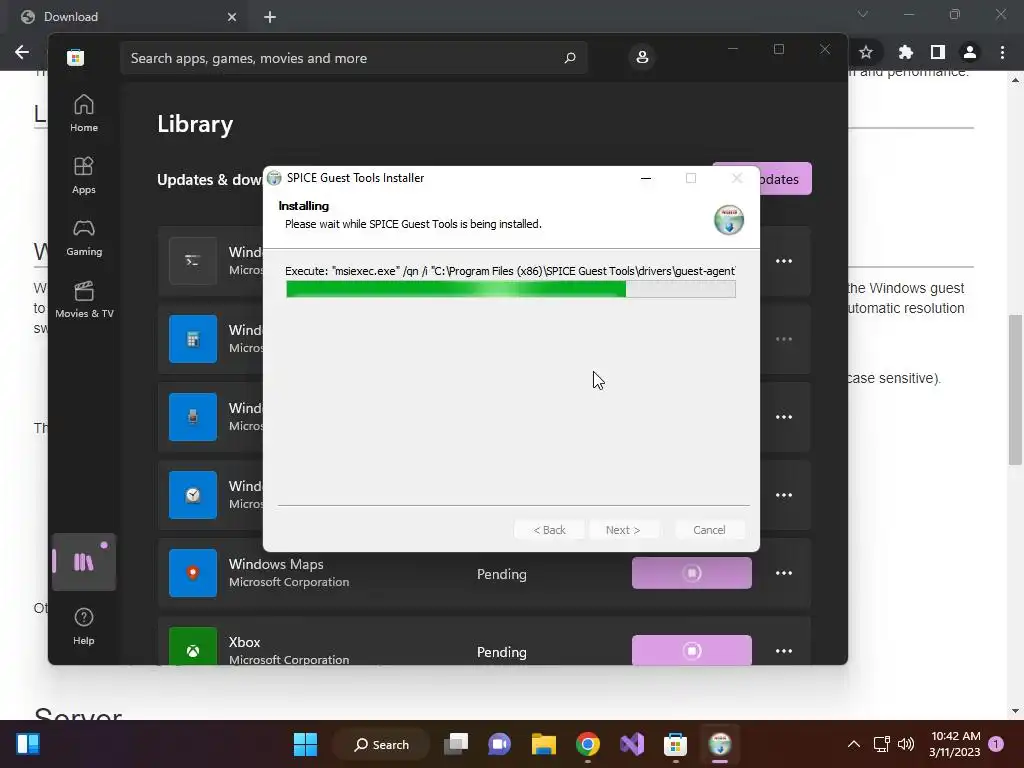Click the Xbox title text
The image size is (1024, 768).
[x=244, y=642]
